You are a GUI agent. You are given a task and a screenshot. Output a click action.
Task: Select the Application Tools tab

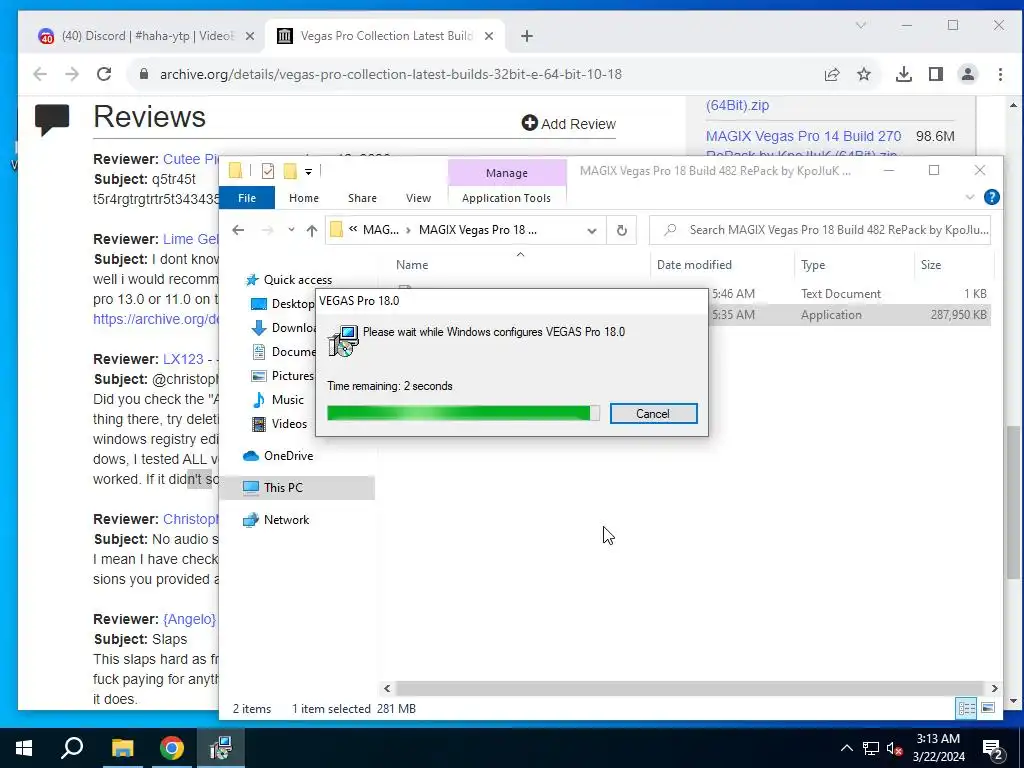click(x=506, y=198)
